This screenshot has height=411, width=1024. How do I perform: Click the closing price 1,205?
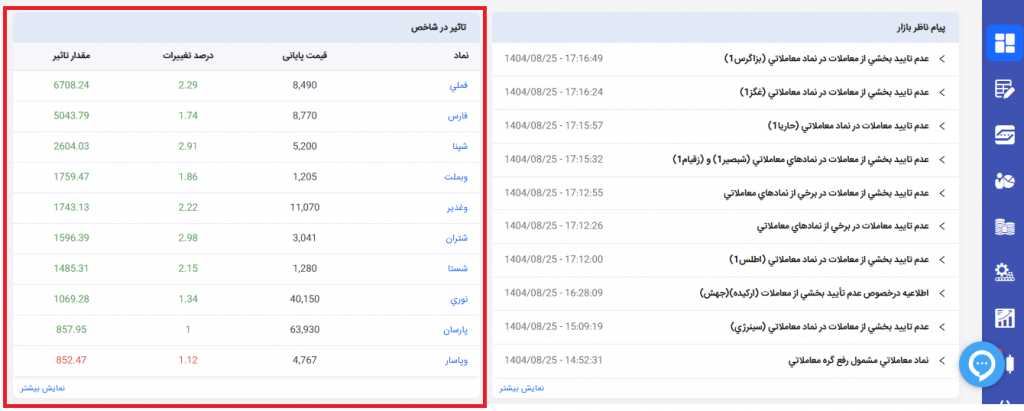pos(304,176)
